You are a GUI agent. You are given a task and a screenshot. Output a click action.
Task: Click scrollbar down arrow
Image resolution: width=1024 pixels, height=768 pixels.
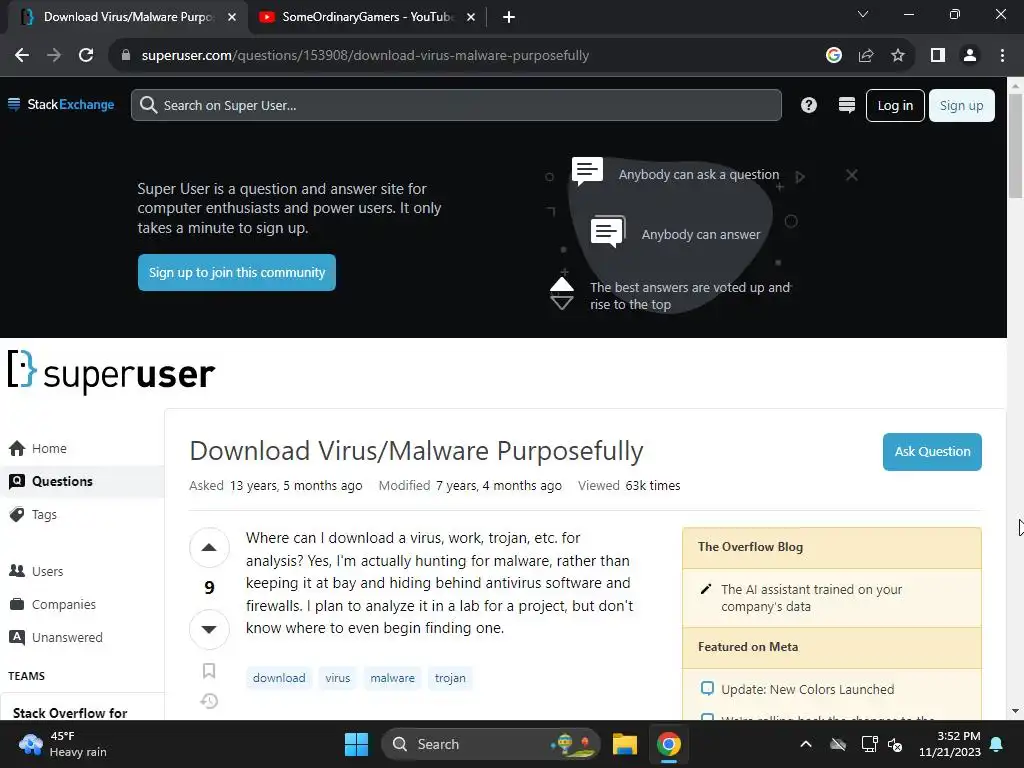(1015, 711)
